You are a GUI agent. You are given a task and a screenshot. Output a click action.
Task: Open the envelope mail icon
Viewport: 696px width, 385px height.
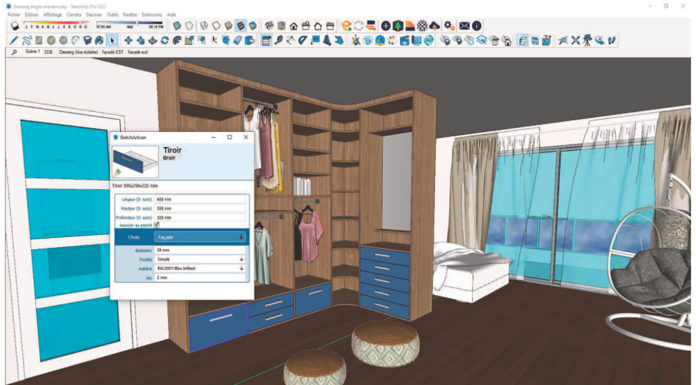click(x=464, y=26)
